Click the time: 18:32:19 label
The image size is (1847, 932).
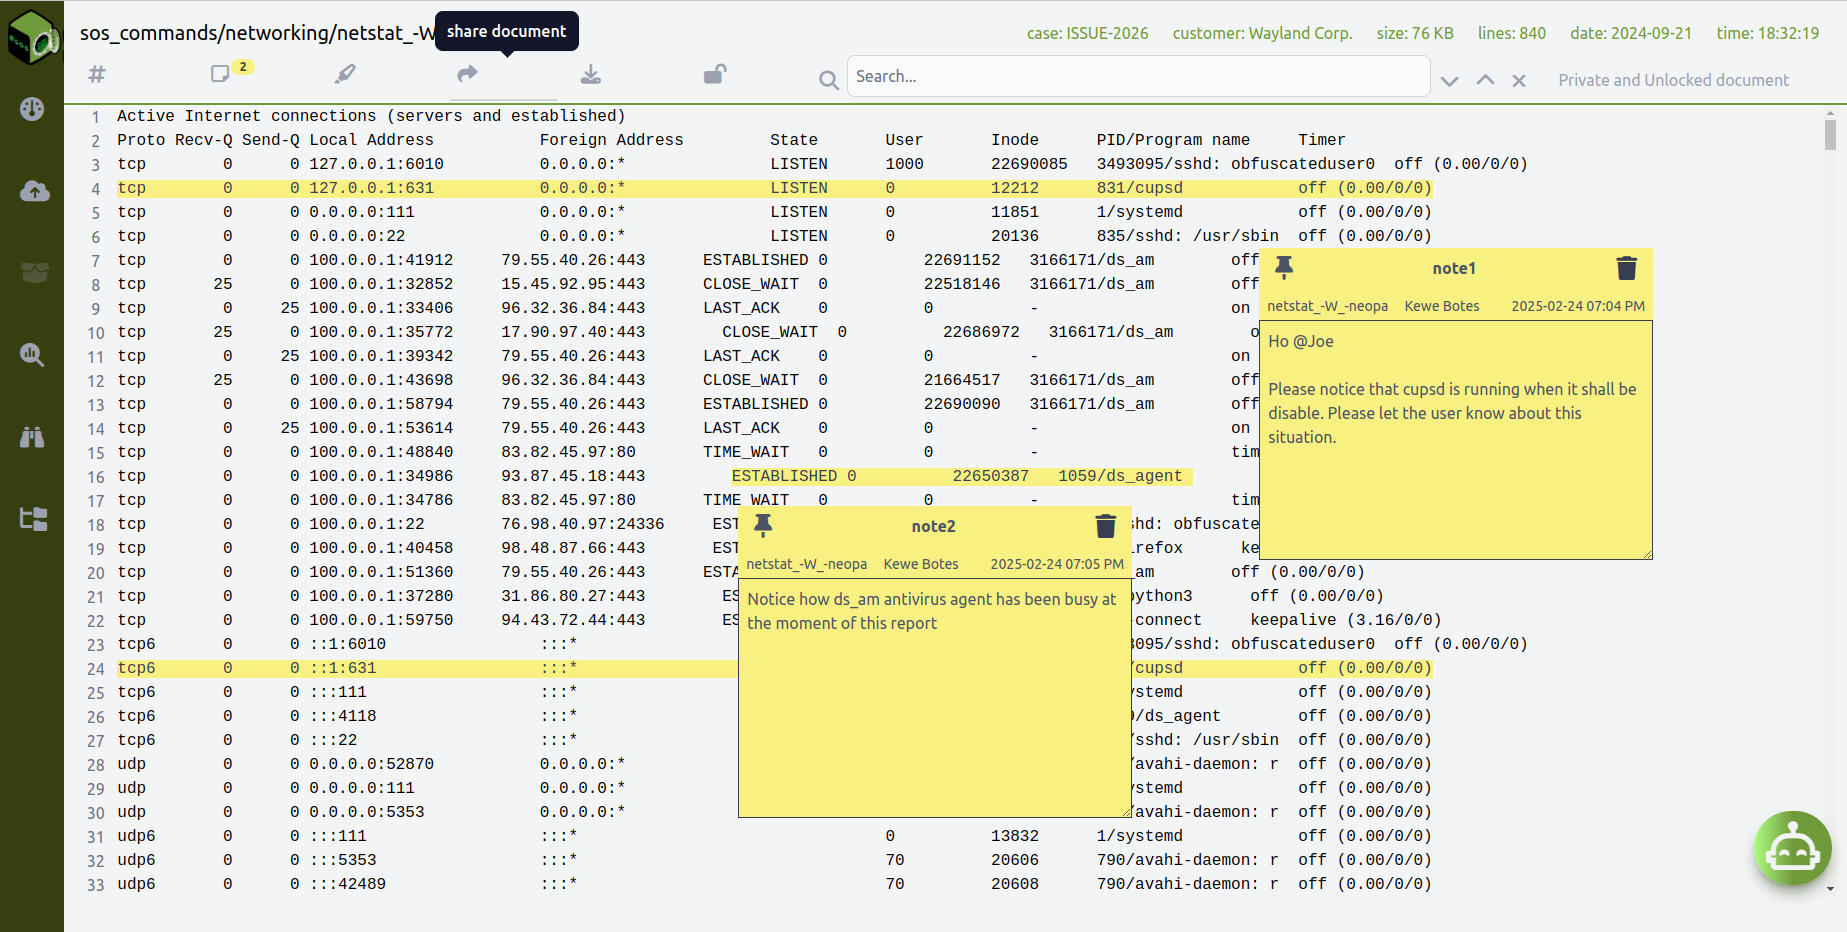point(1768,33)
